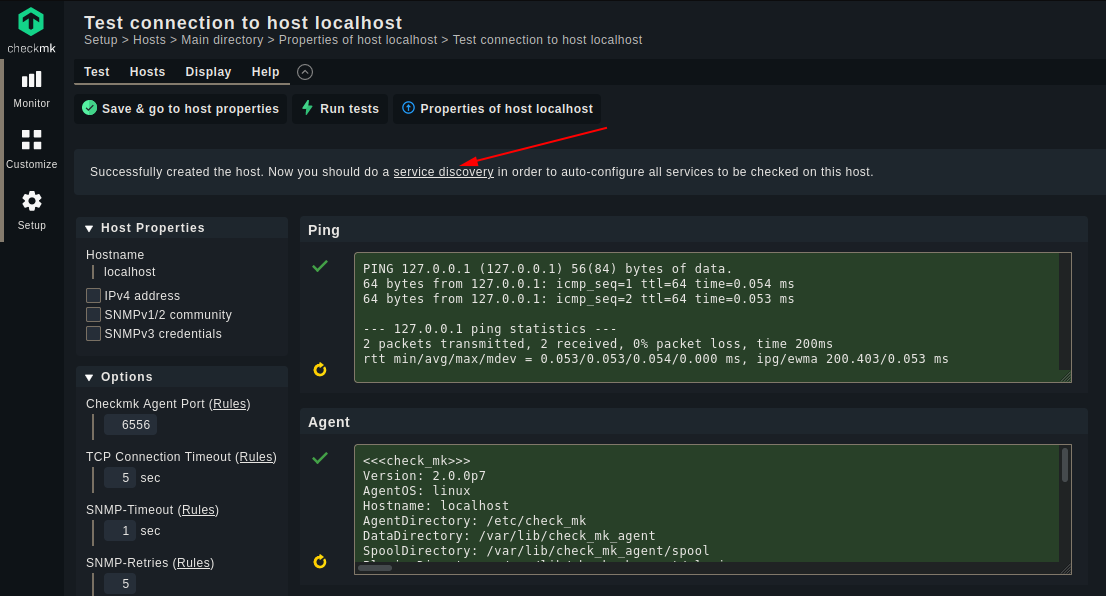This screenshot has height=596, width=1106.
Task: Click the Checkmk logo icon
Action: coord(31,22)
